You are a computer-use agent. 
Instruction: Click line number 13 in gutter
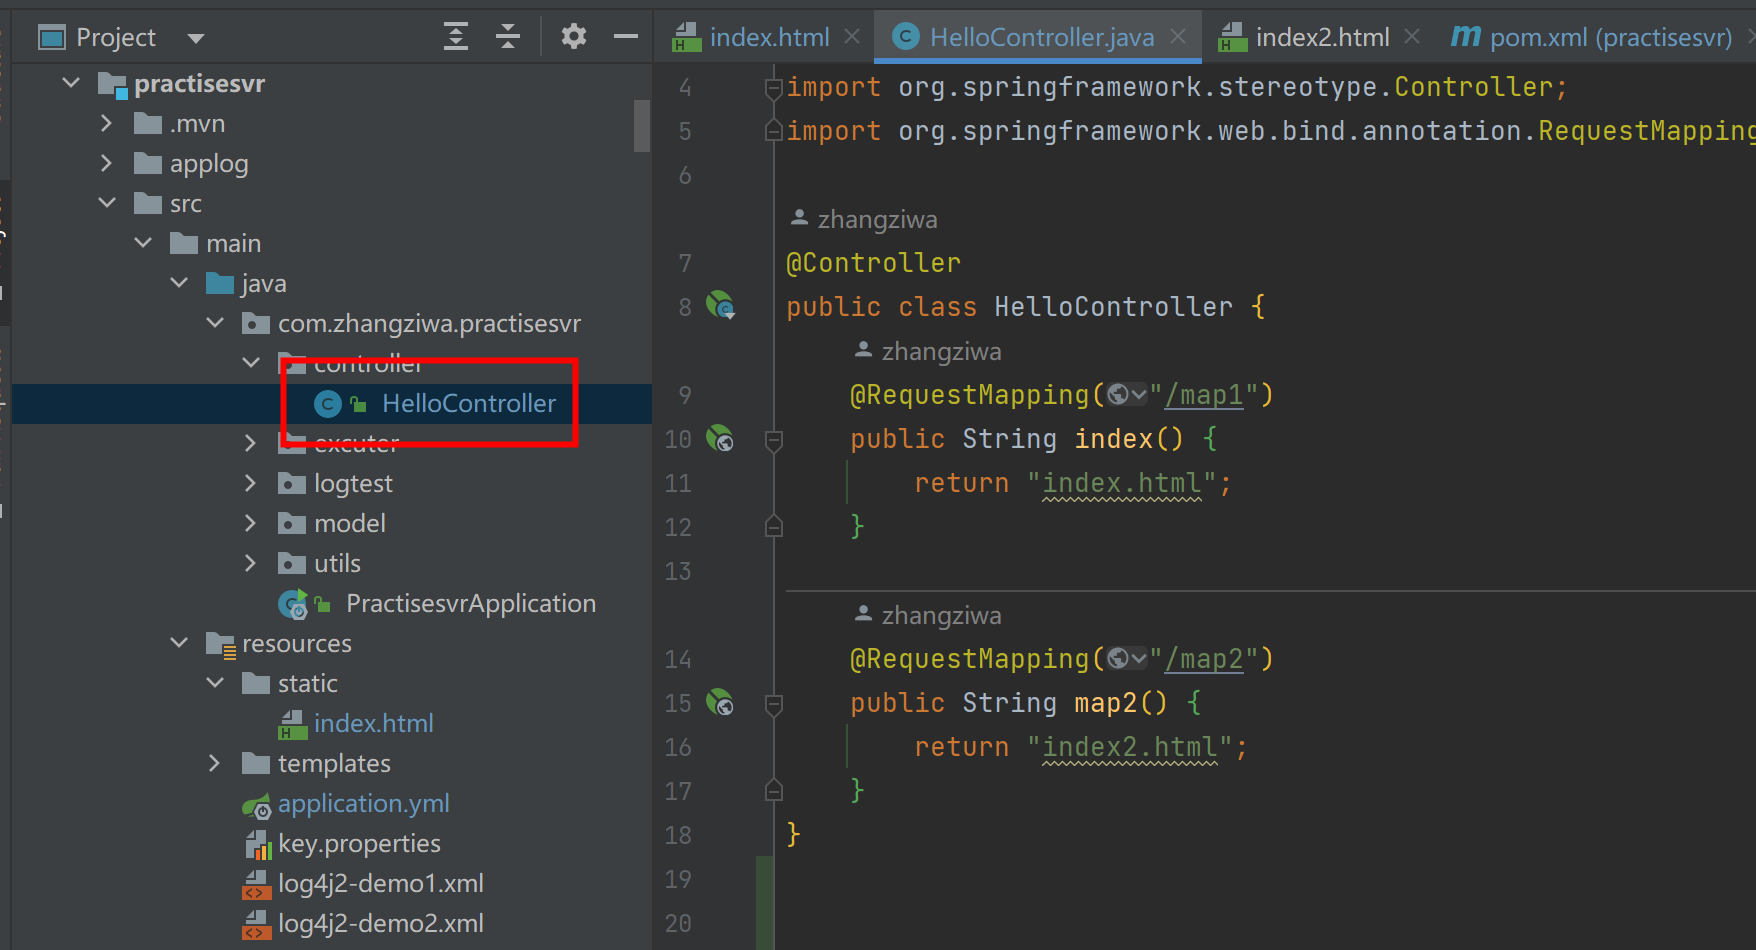click(x=678, y=571)
